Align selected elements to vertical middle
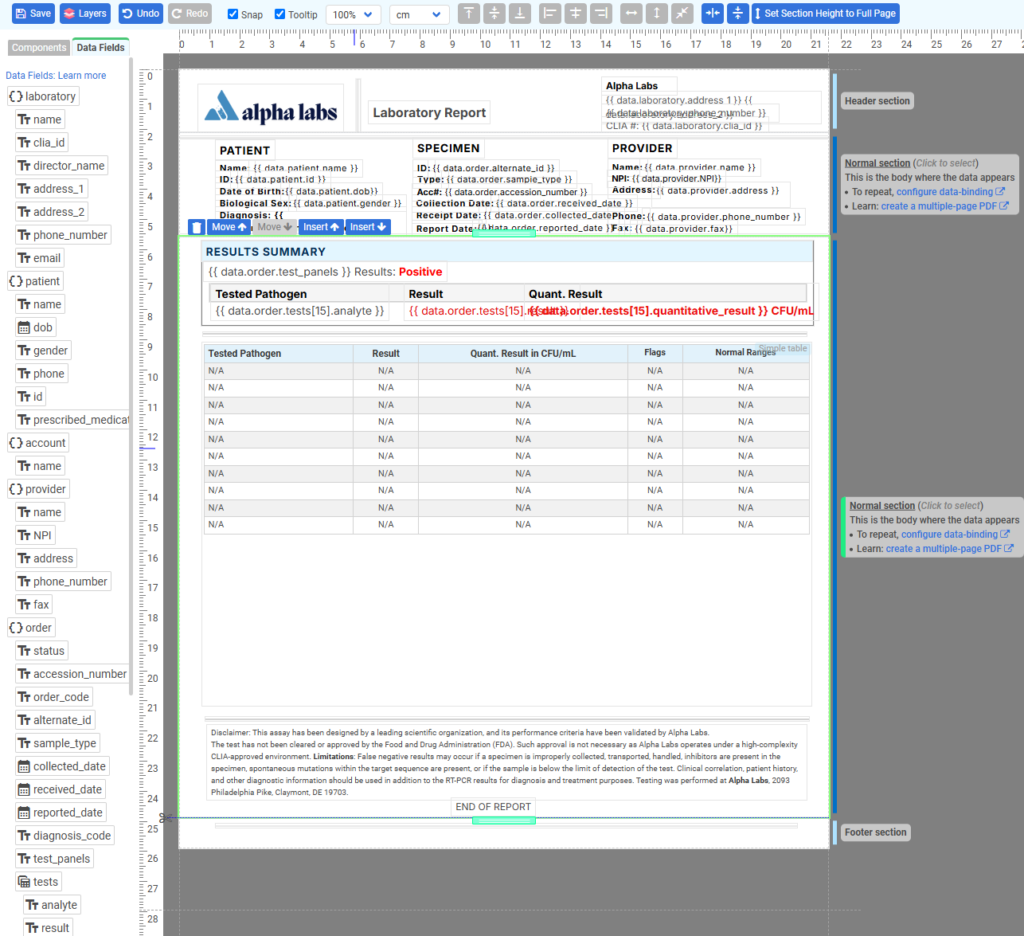The height and width of the screenshot is (936, 1024). coord(494,13)
